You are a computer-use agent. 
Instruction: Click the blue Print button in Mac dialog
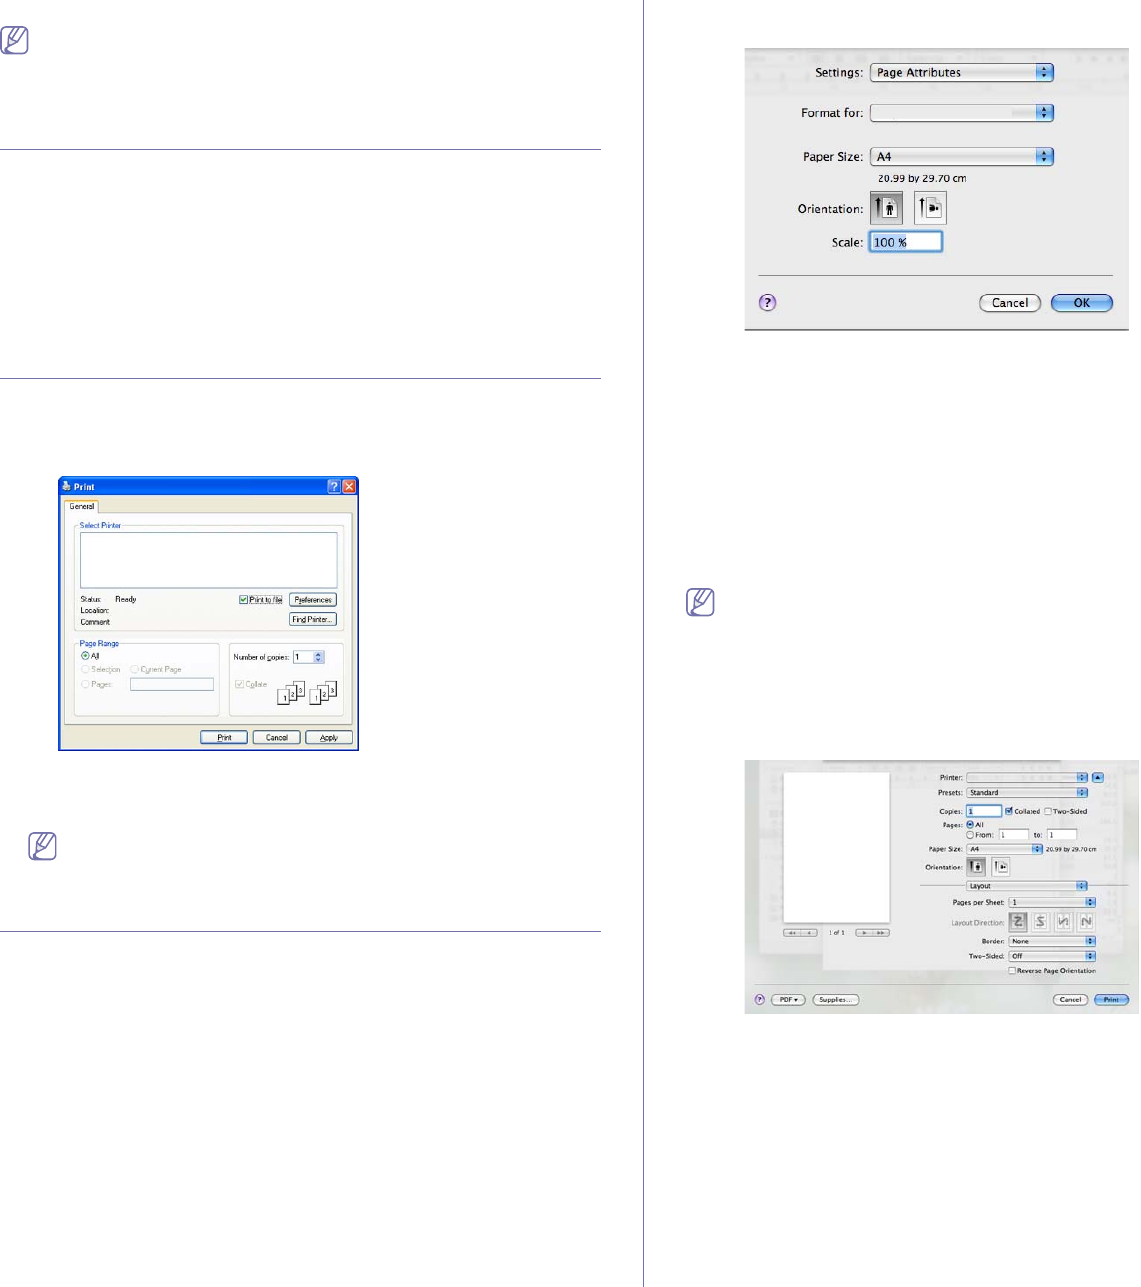1111,999
